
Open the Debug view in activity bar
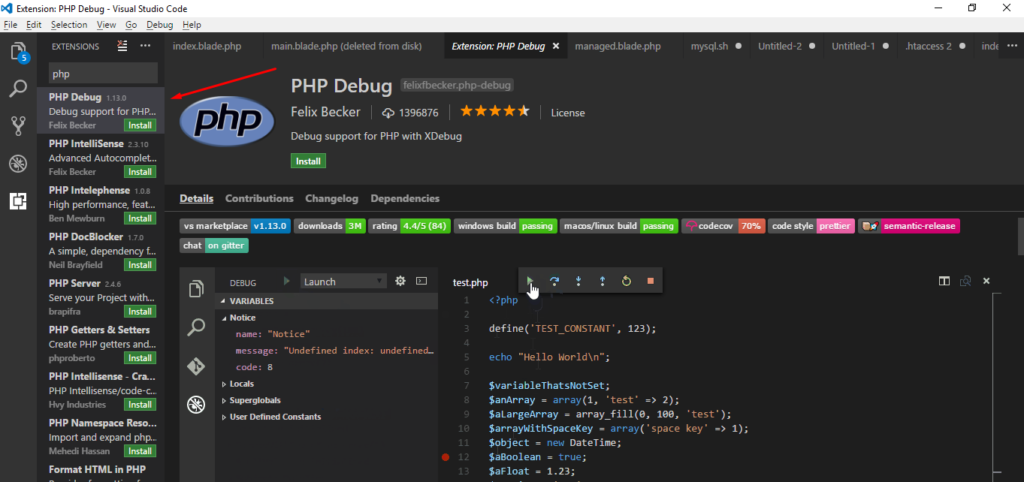point(17,163)
